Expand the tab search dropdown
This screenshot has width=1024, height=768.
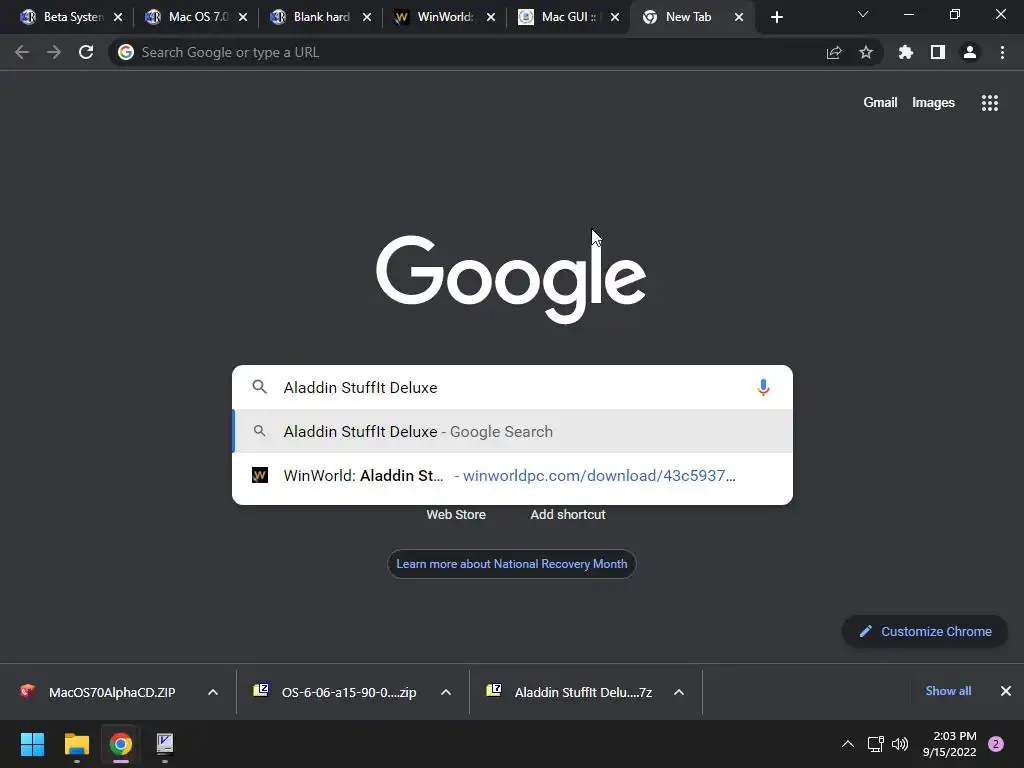(x=863, y=14)
